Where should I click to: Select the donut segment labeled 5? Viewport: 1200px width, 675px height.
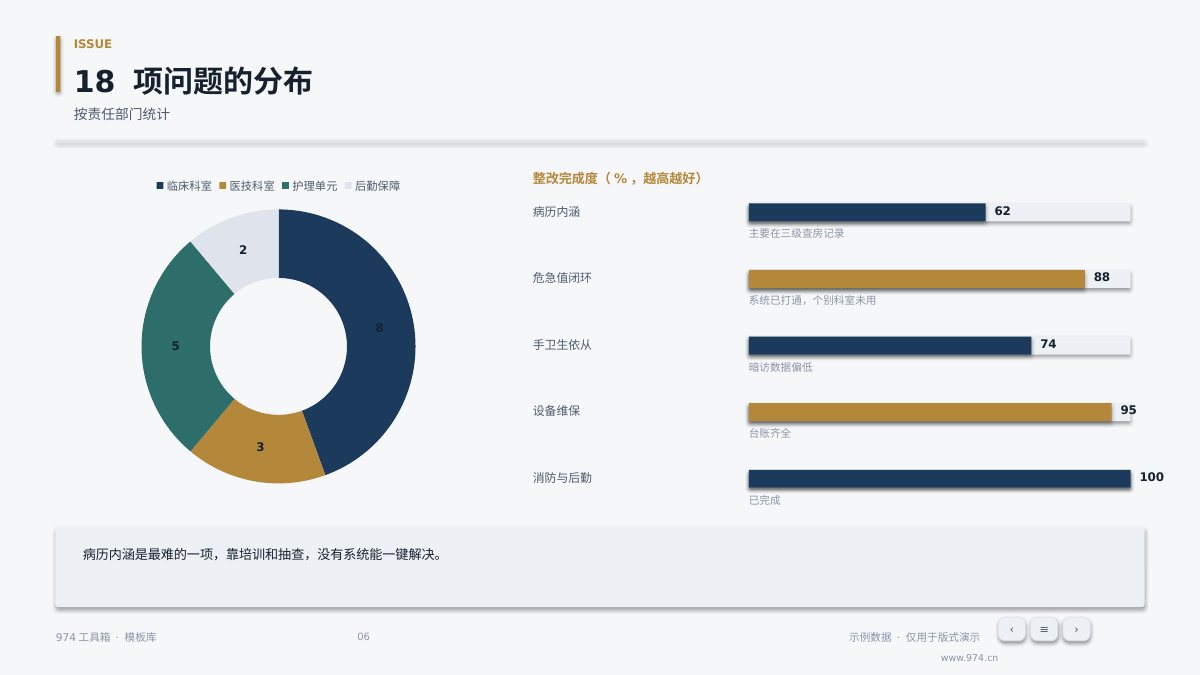tap(175, 346)
